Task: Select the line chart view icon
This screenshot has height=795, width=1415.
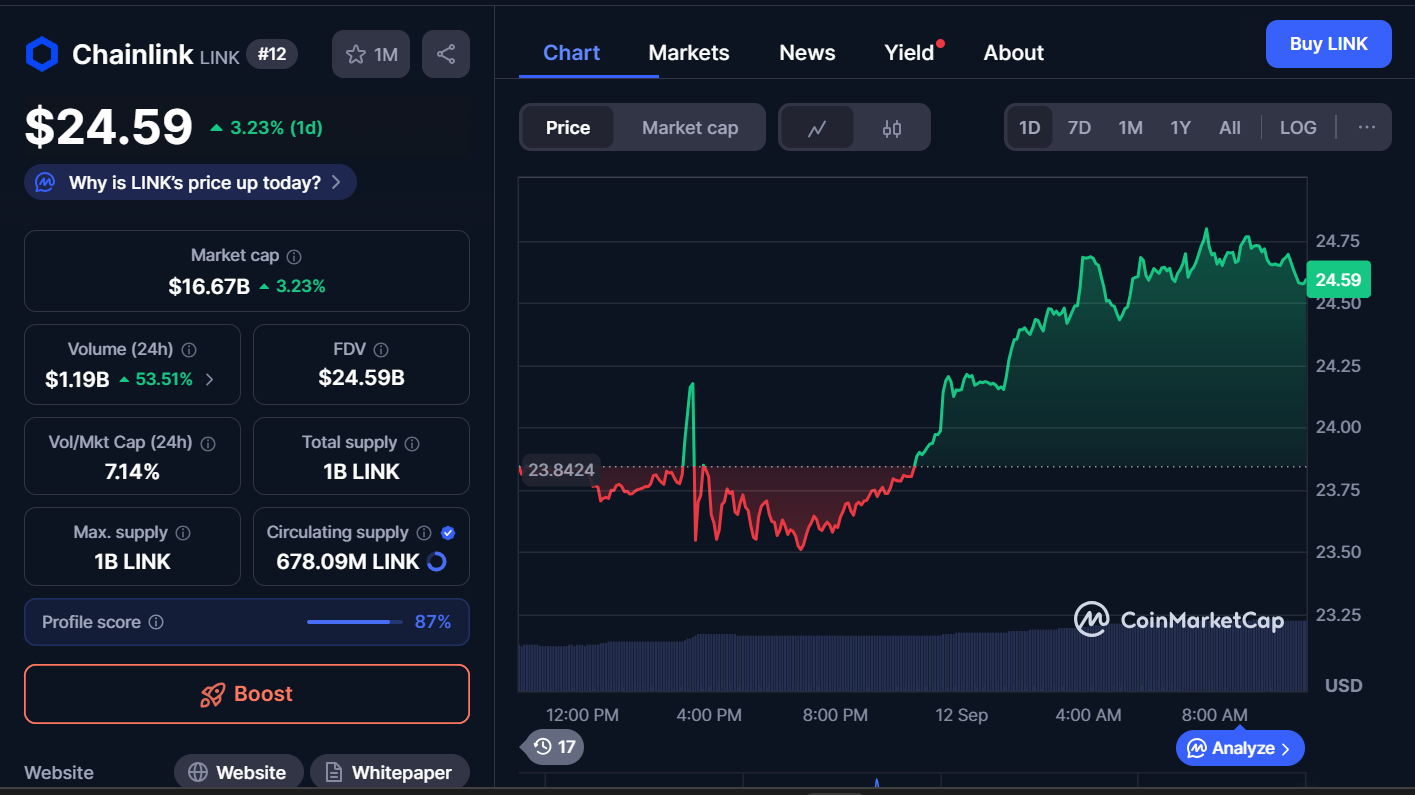Action: pyautogui.click(x=817, y=128)
